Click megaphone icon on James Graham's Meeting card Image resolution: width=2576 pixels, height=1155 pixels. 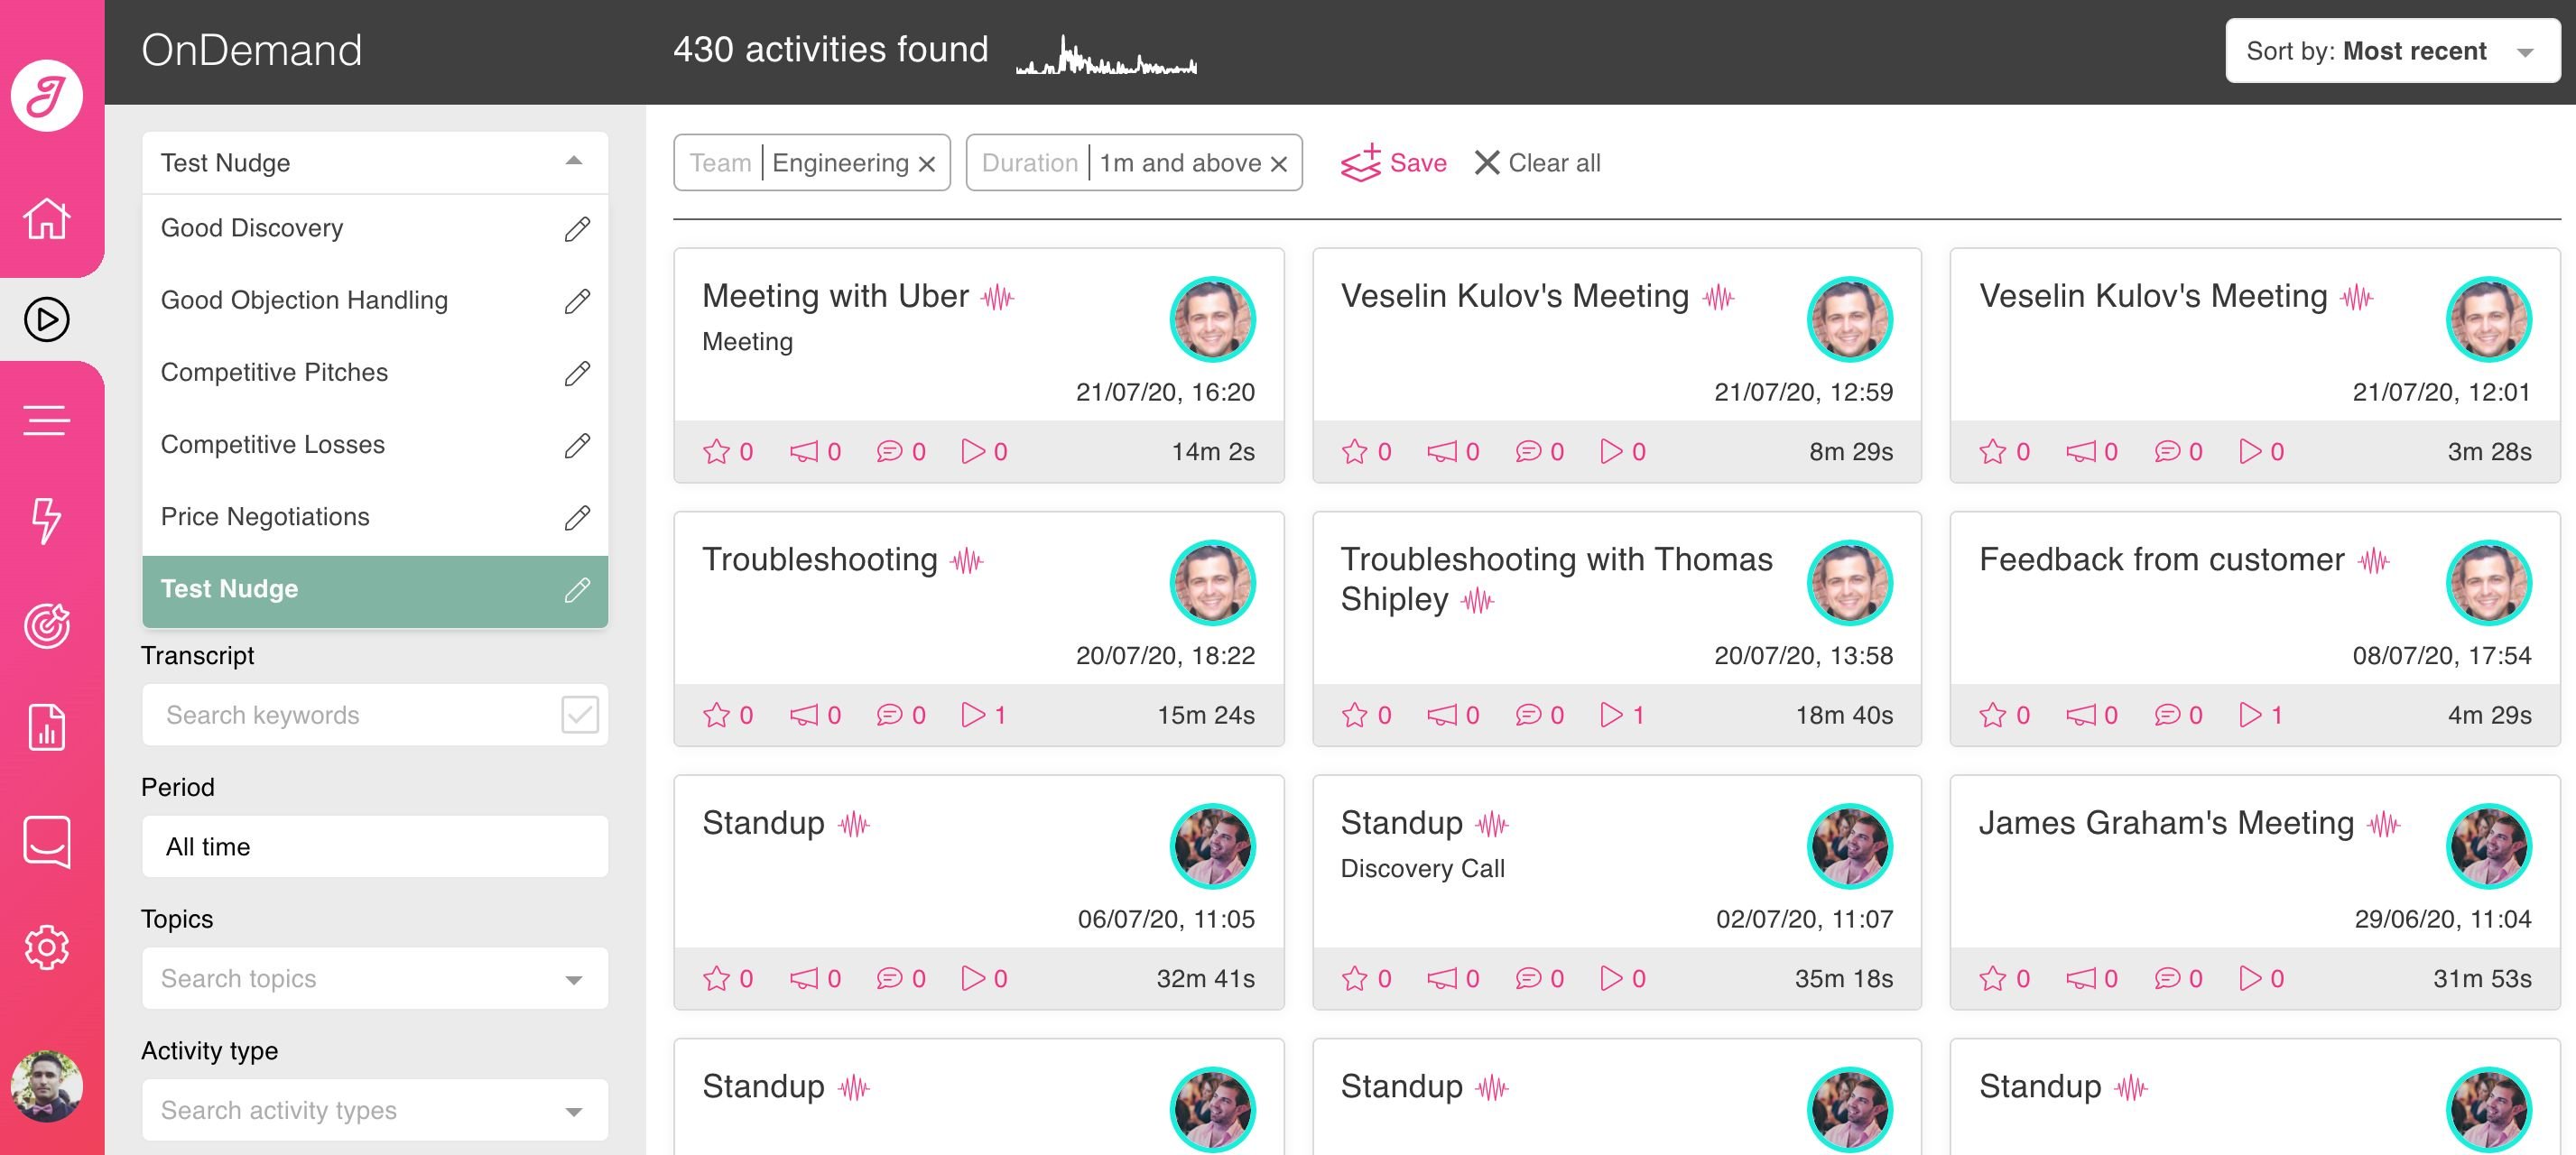[x=2081, y=978]
